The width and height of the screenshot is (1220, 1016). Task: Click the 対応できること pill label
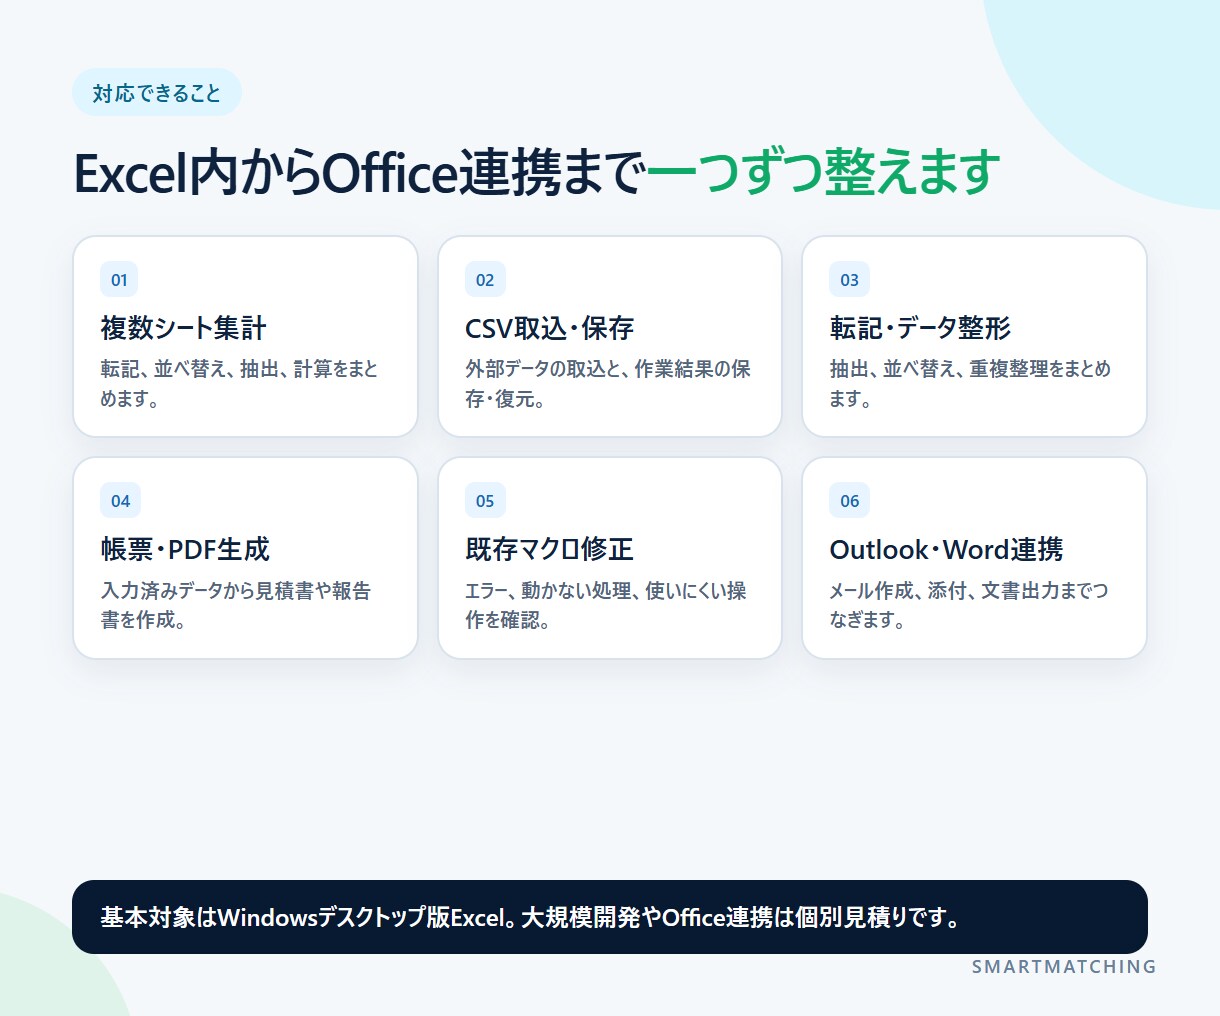click(x=157, y=93)
